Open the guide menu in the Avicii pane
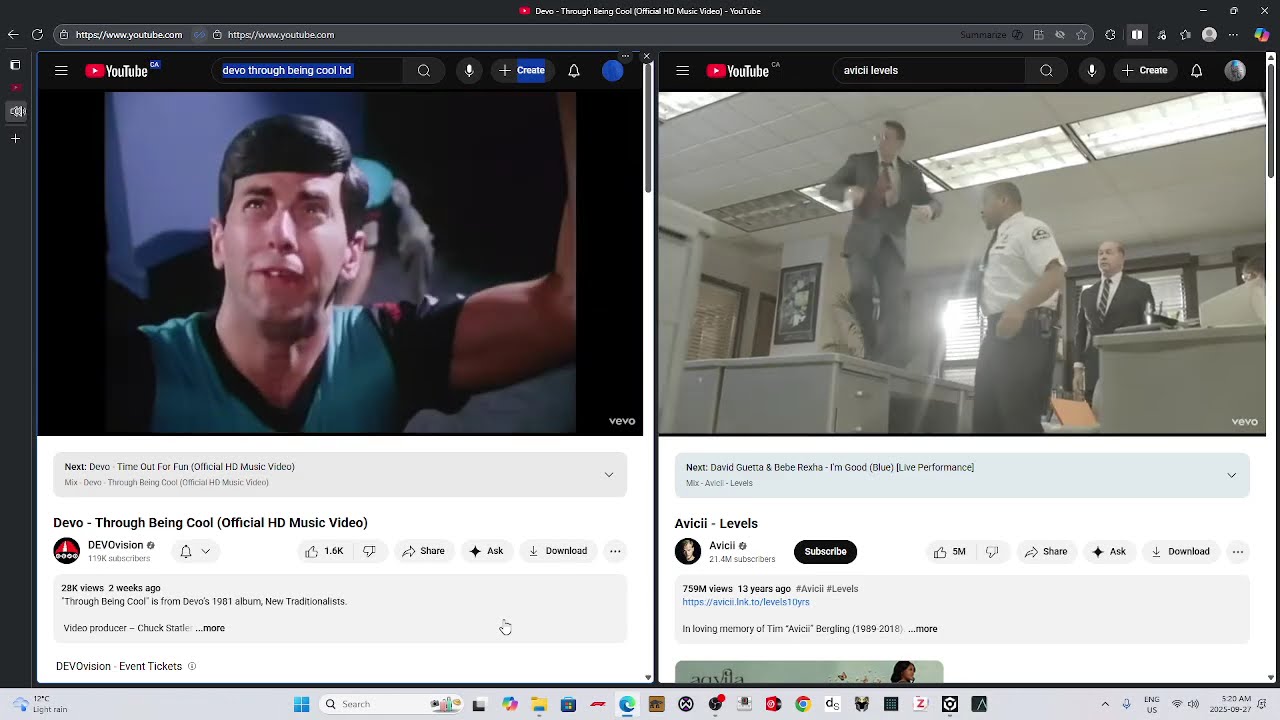This screenshot has height=720, width=1280. pyautogui.click(x=682, y=71)
